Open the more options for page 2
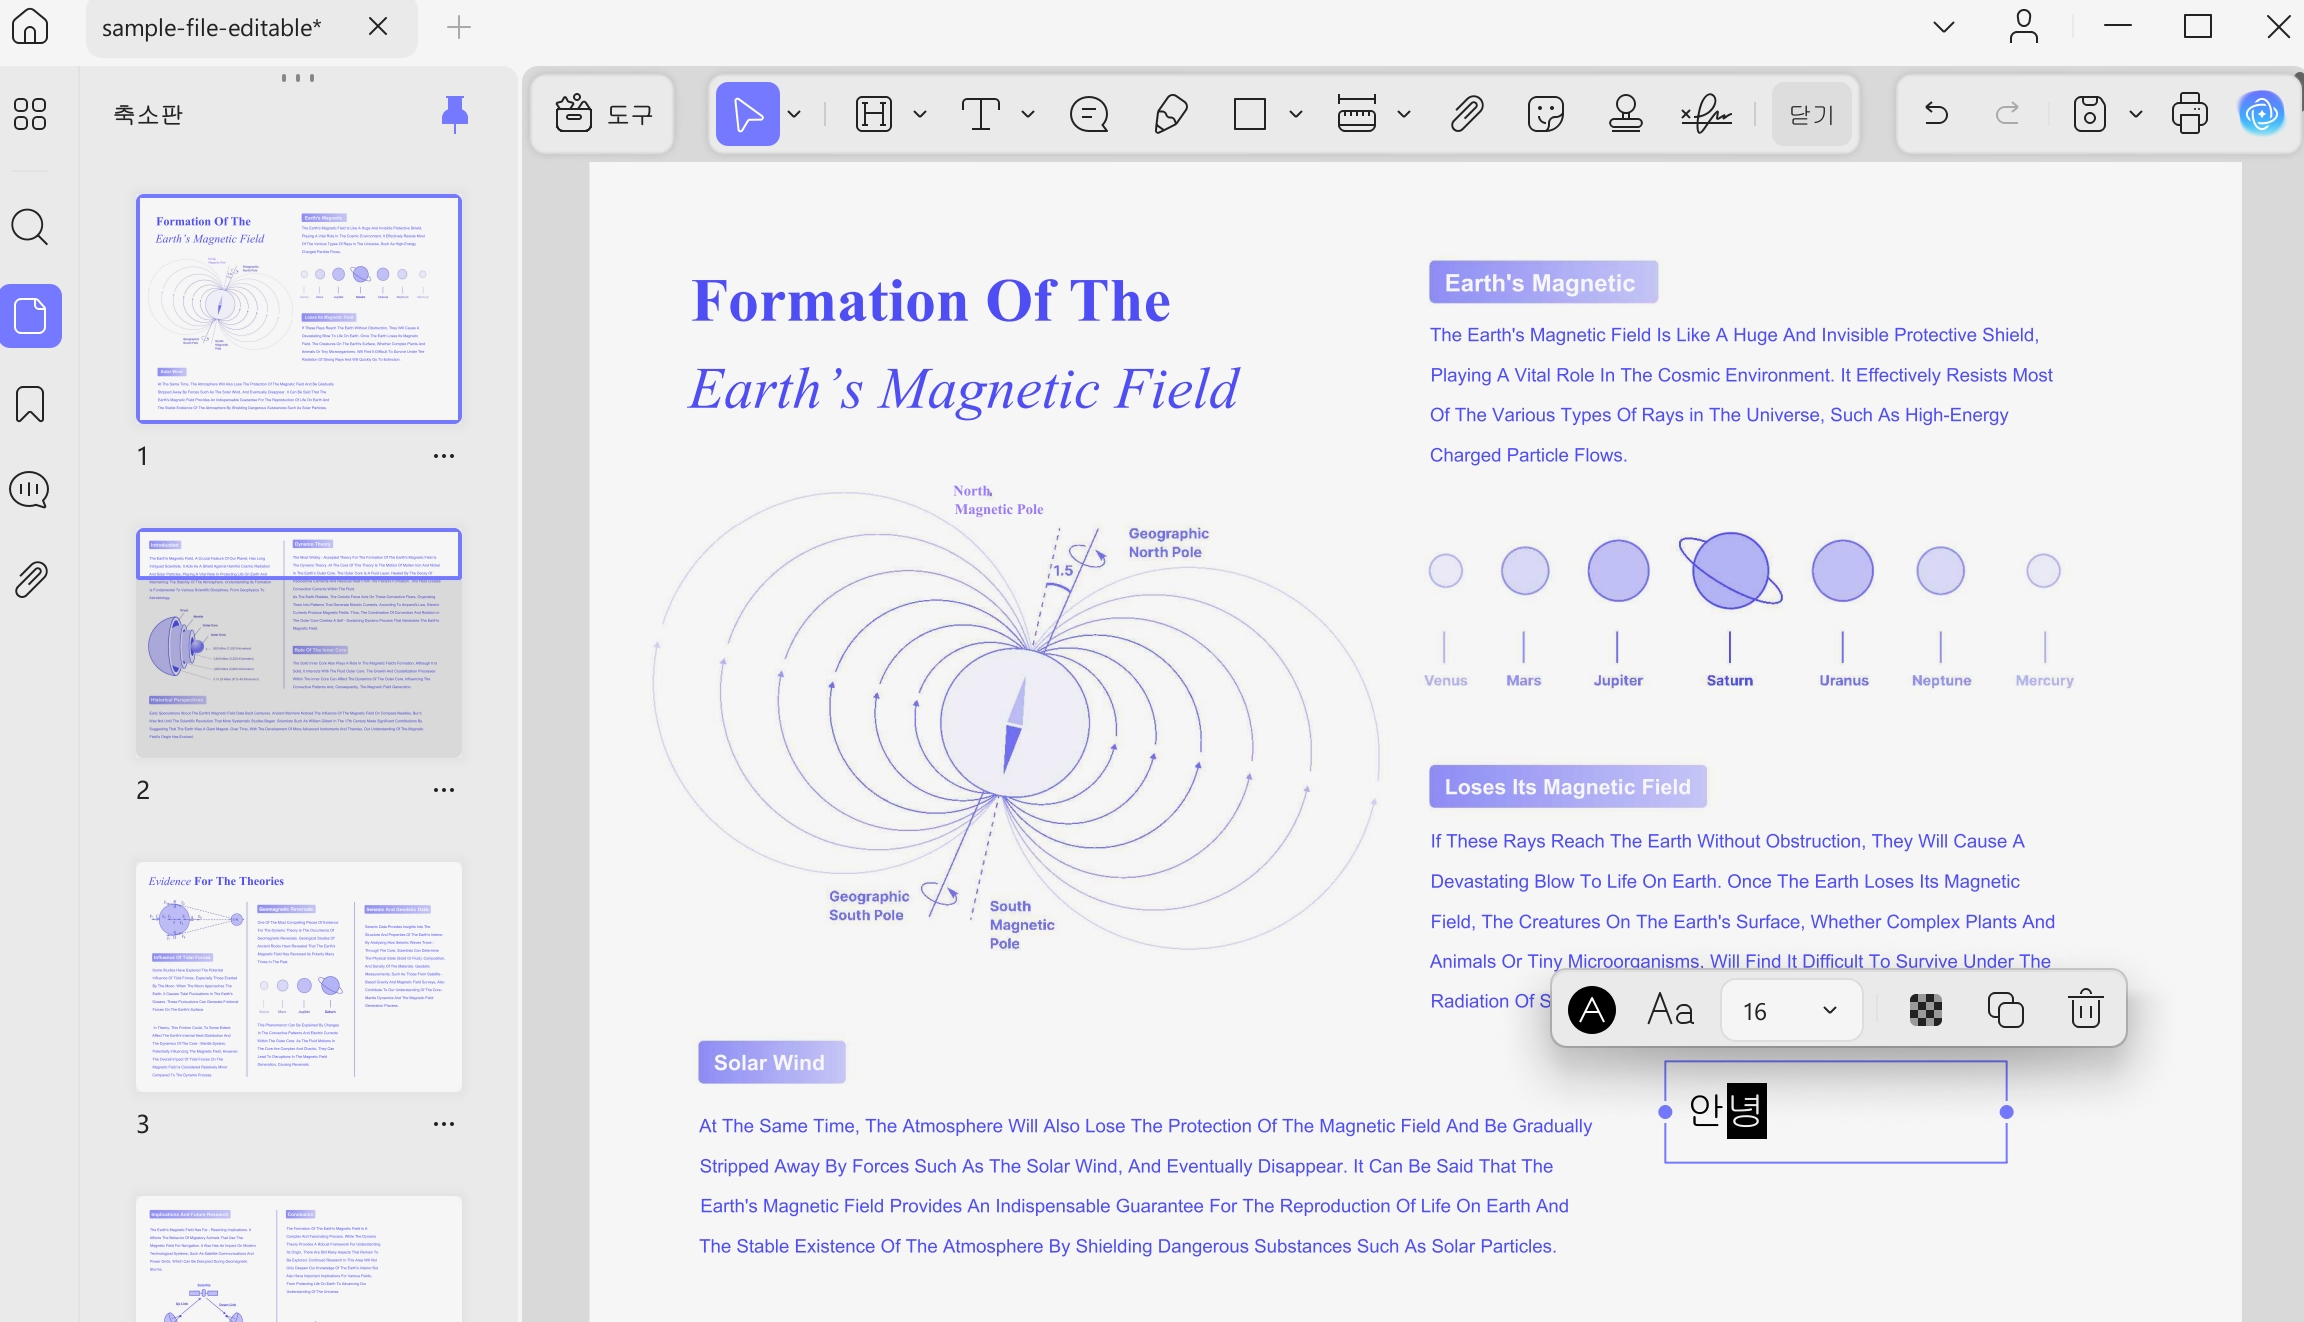2304x1322 pixels. coord(444,790)
